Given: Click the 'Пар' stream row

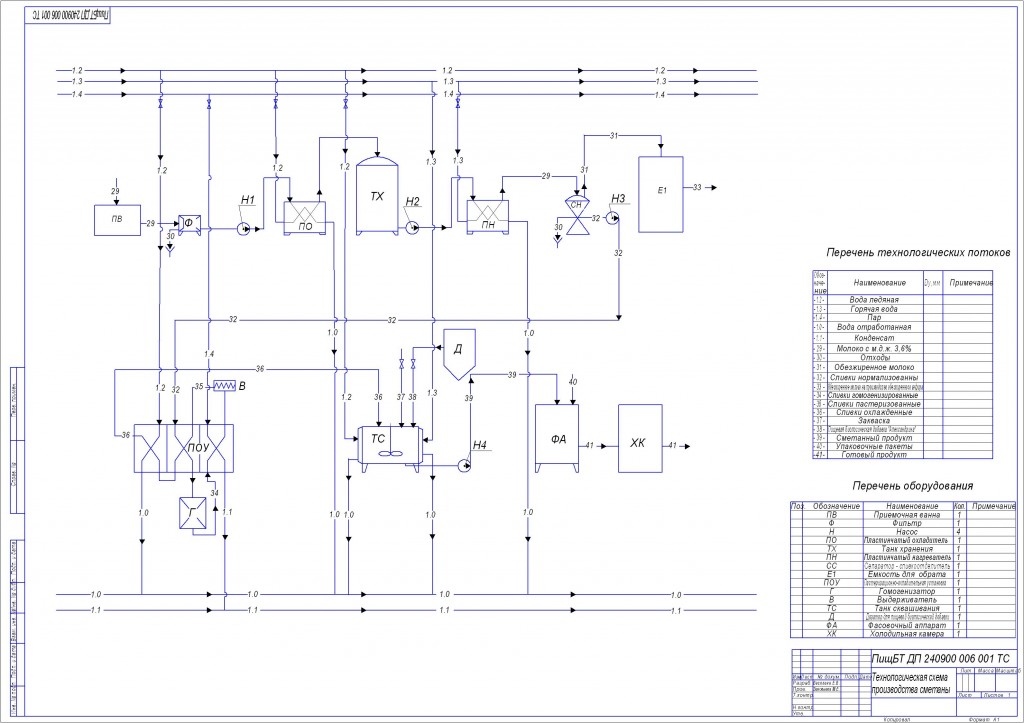Looking at the screenshot, I should click(x=903, y=317).
